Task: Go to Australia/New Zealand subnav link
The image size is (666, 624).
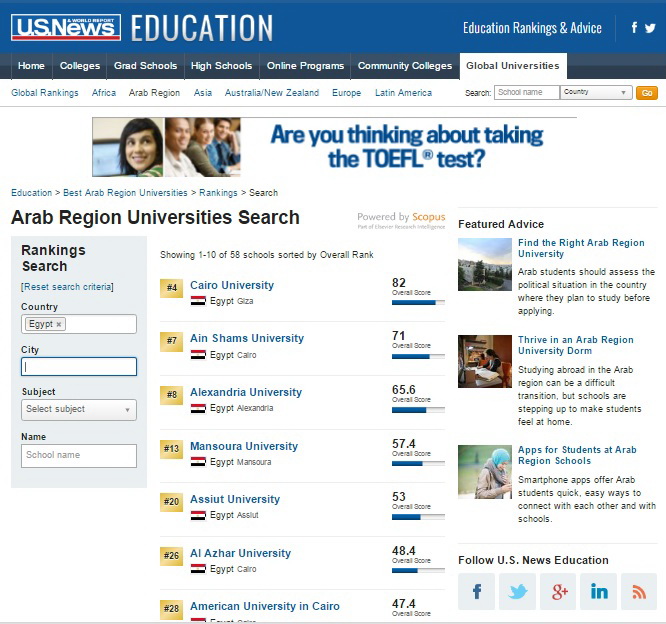Action: coord(272,93)
